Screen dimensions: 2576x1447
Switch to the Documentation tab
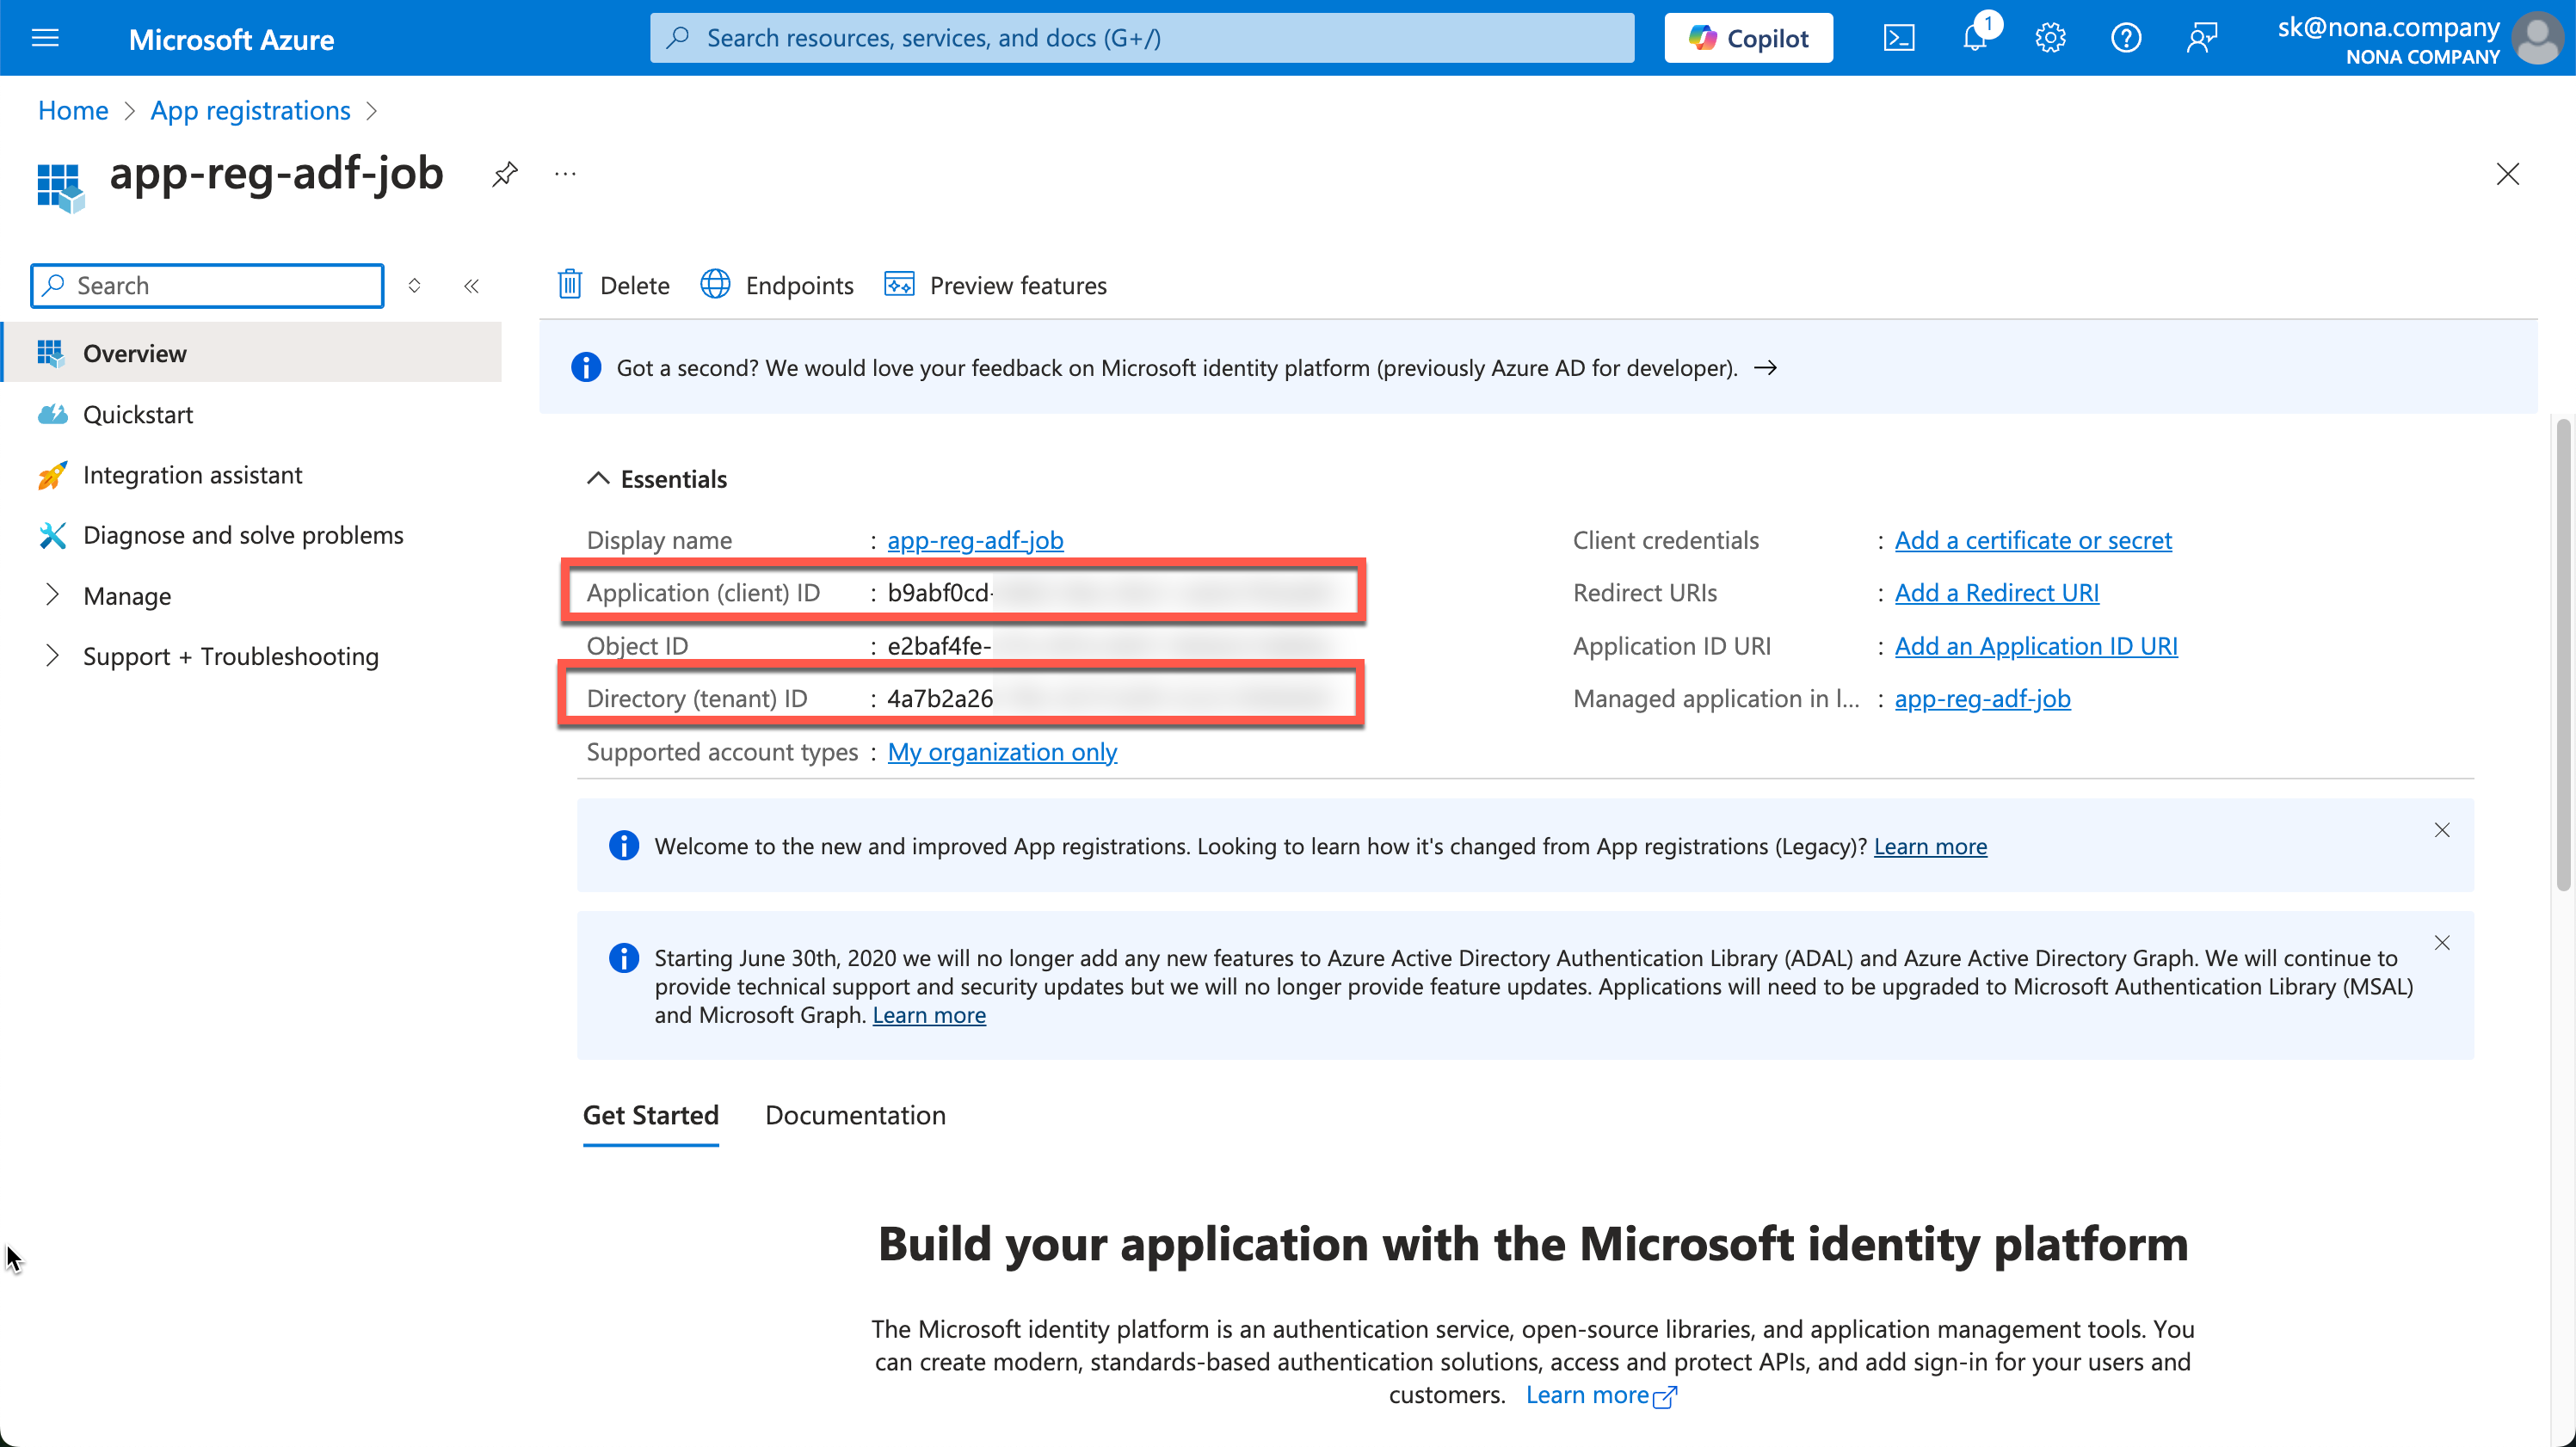click(x=855, y=1115)
